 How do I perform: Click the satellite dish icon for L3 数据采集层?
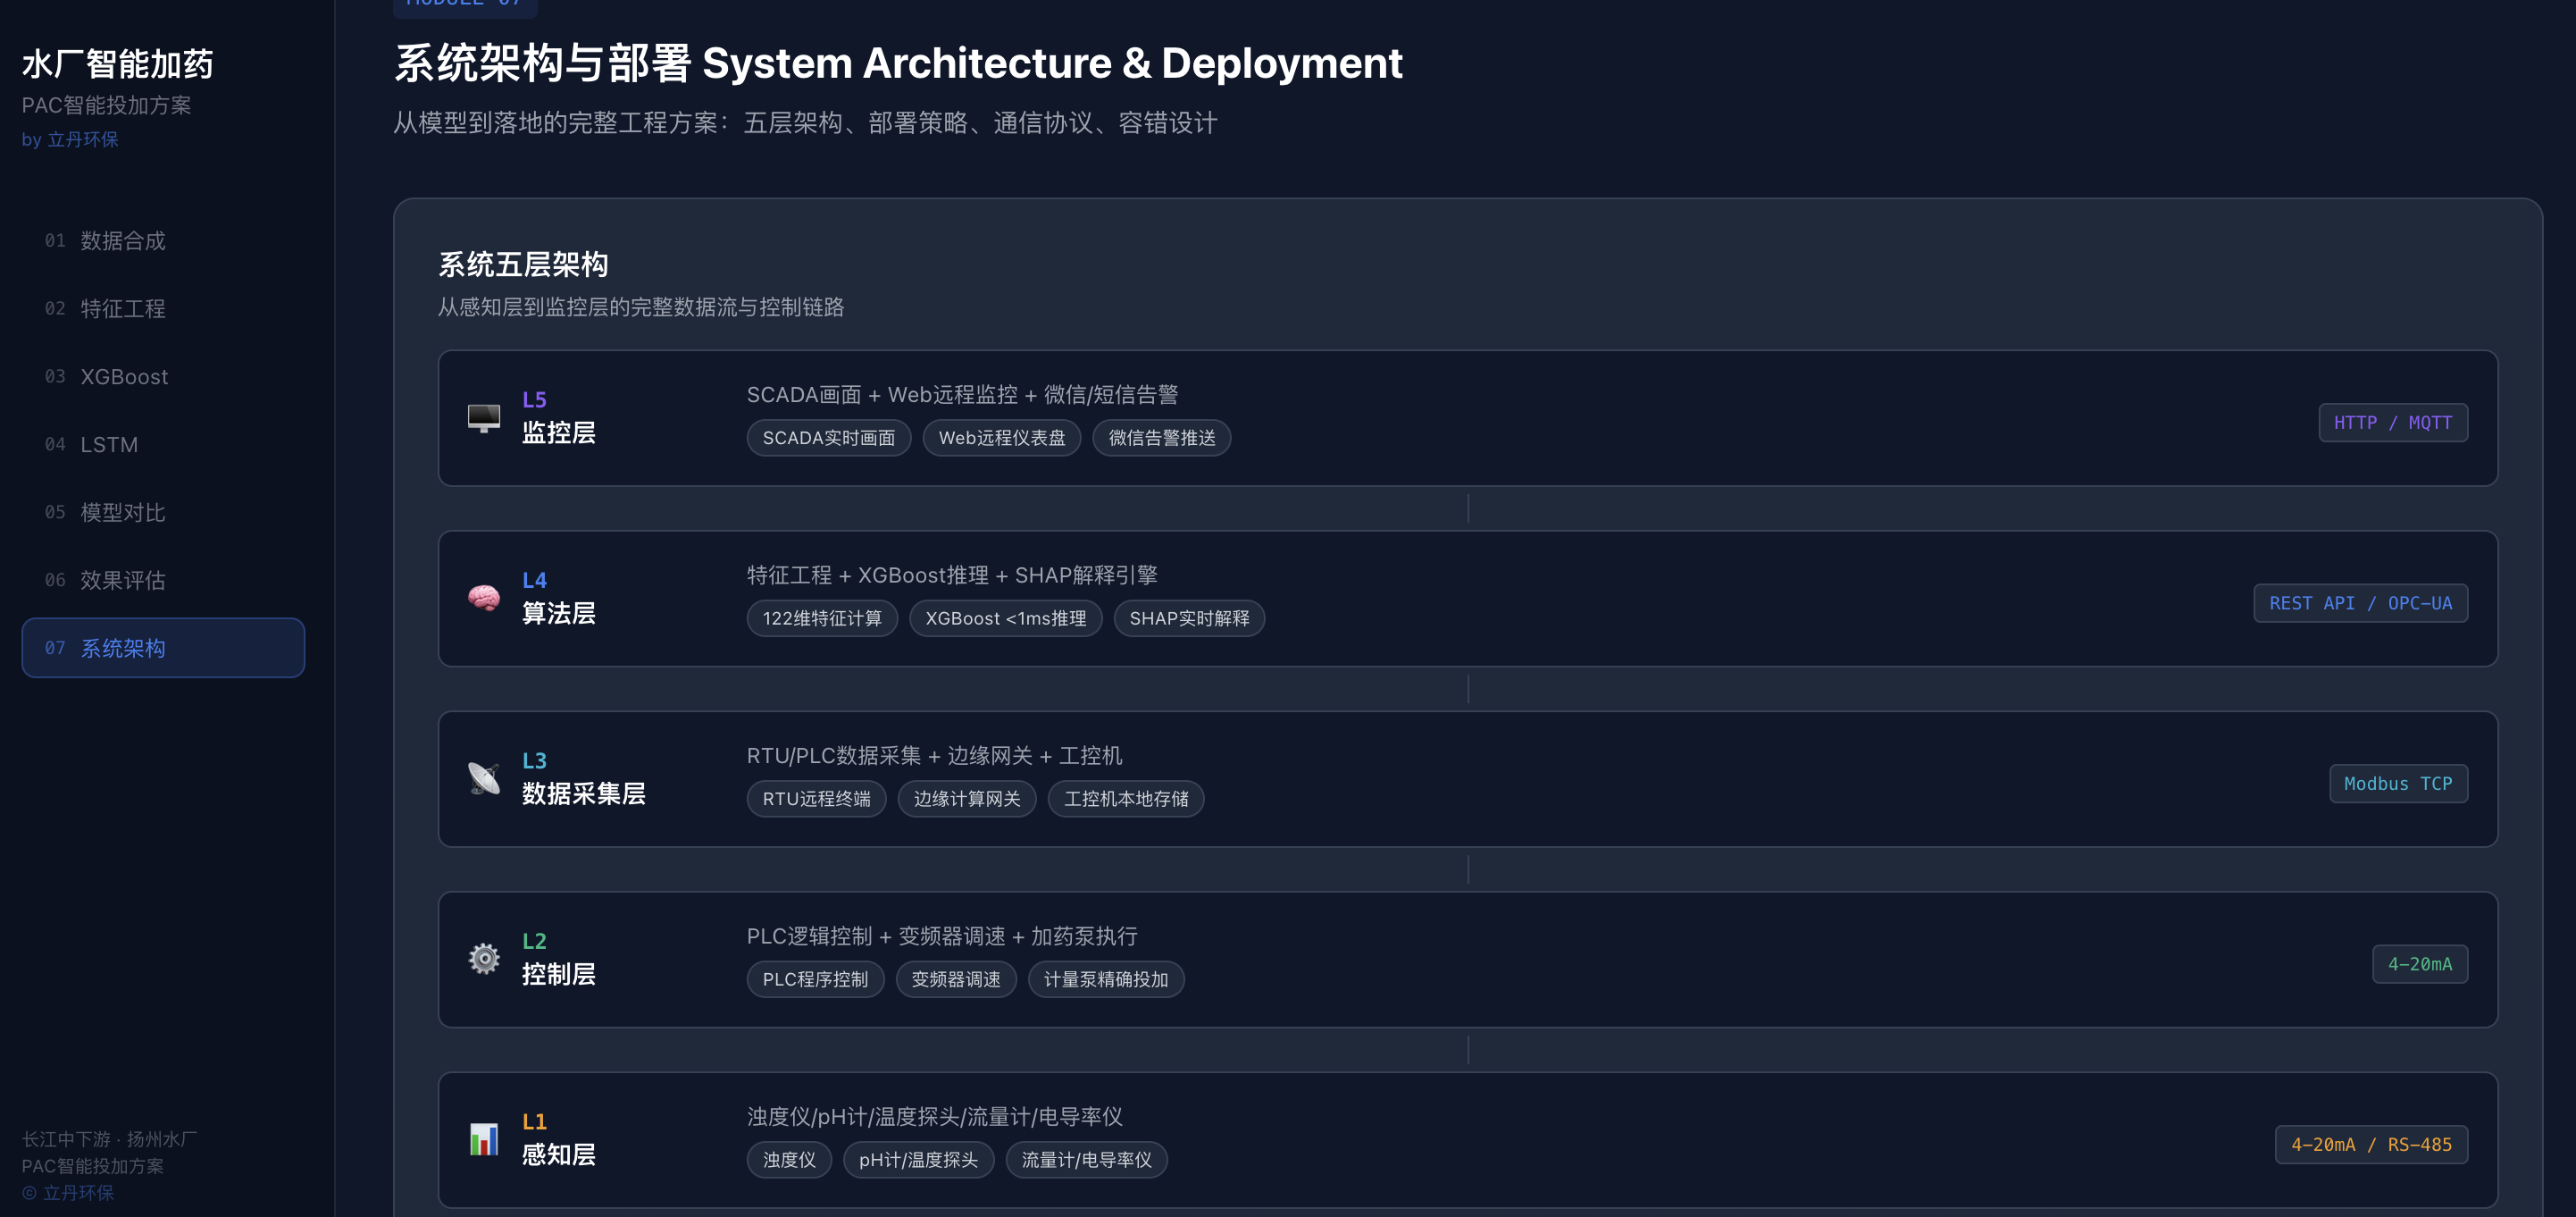(x=484, y=778)
